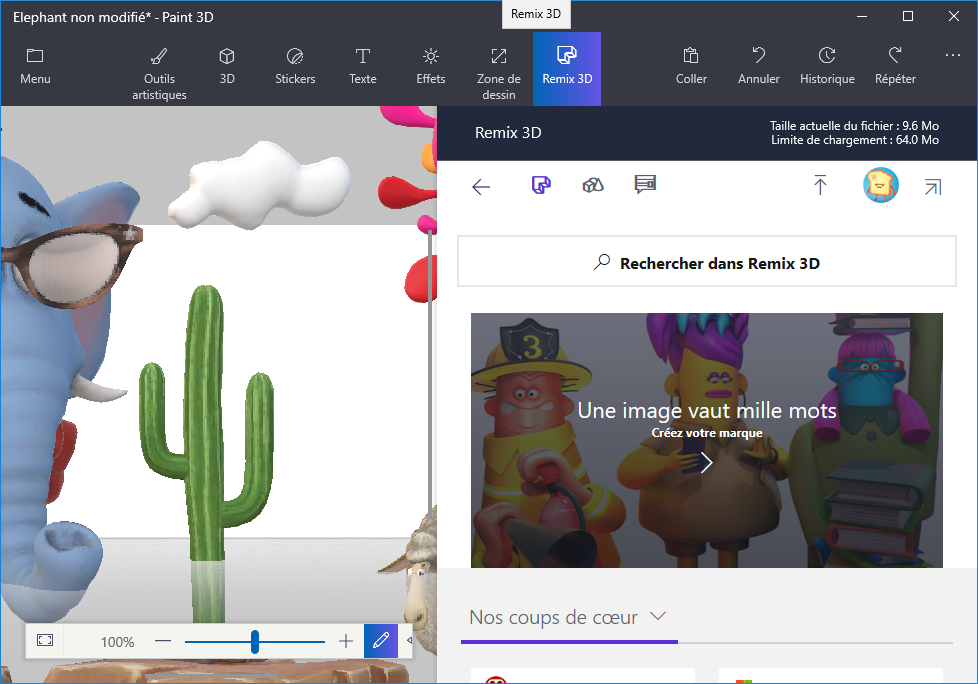Open the community board icon
The height and width of the screenshot is (684, 978).
click(645, 185)
